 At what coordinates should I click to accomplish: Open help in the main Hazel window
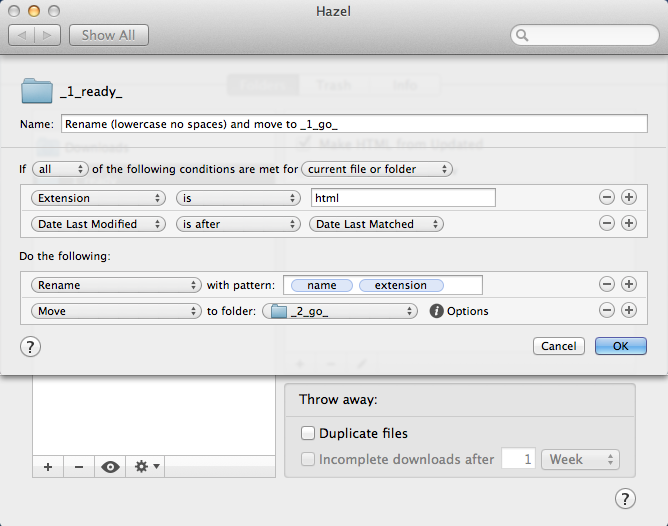[x=625, y=498]
